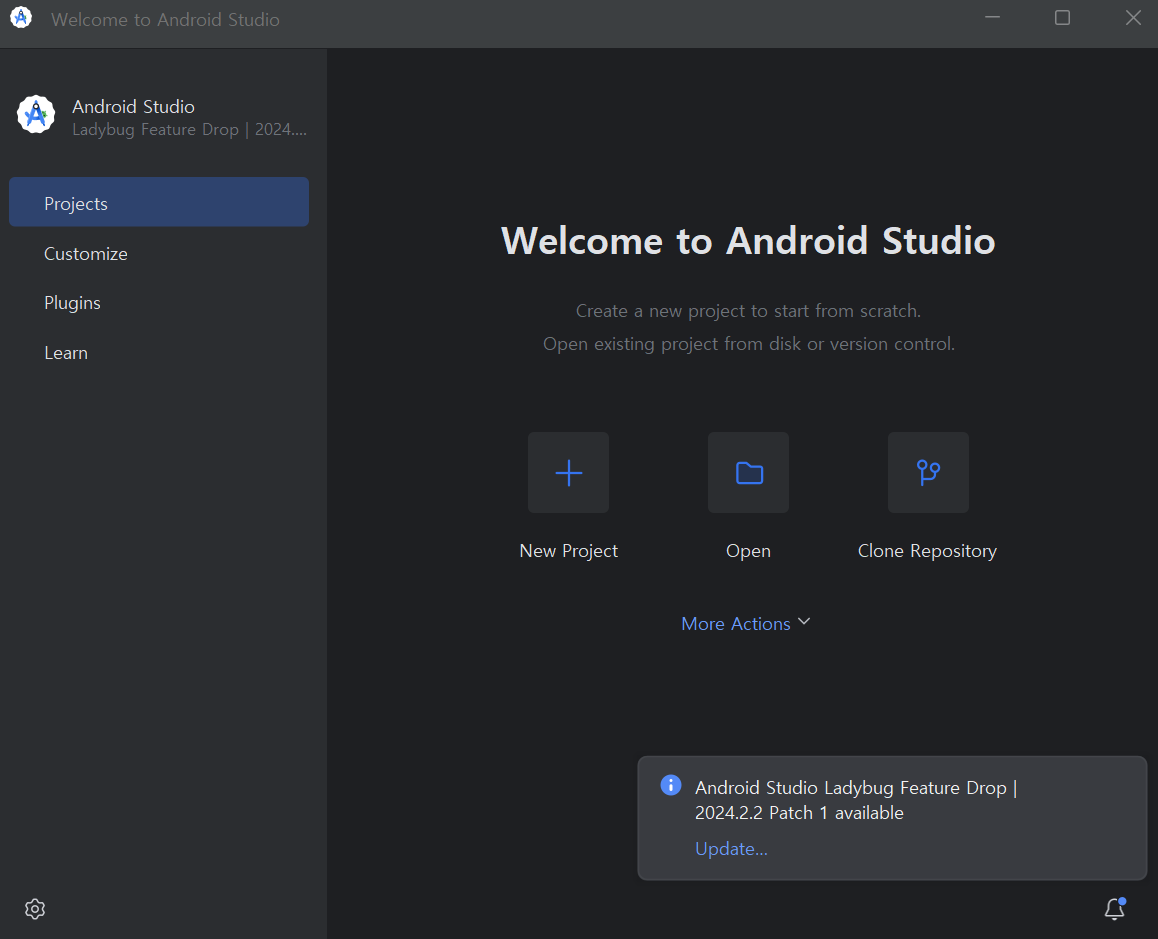1158x939 pixels.
Task: Click the Android Studio logo in sidebar
Action: point(35,115)
